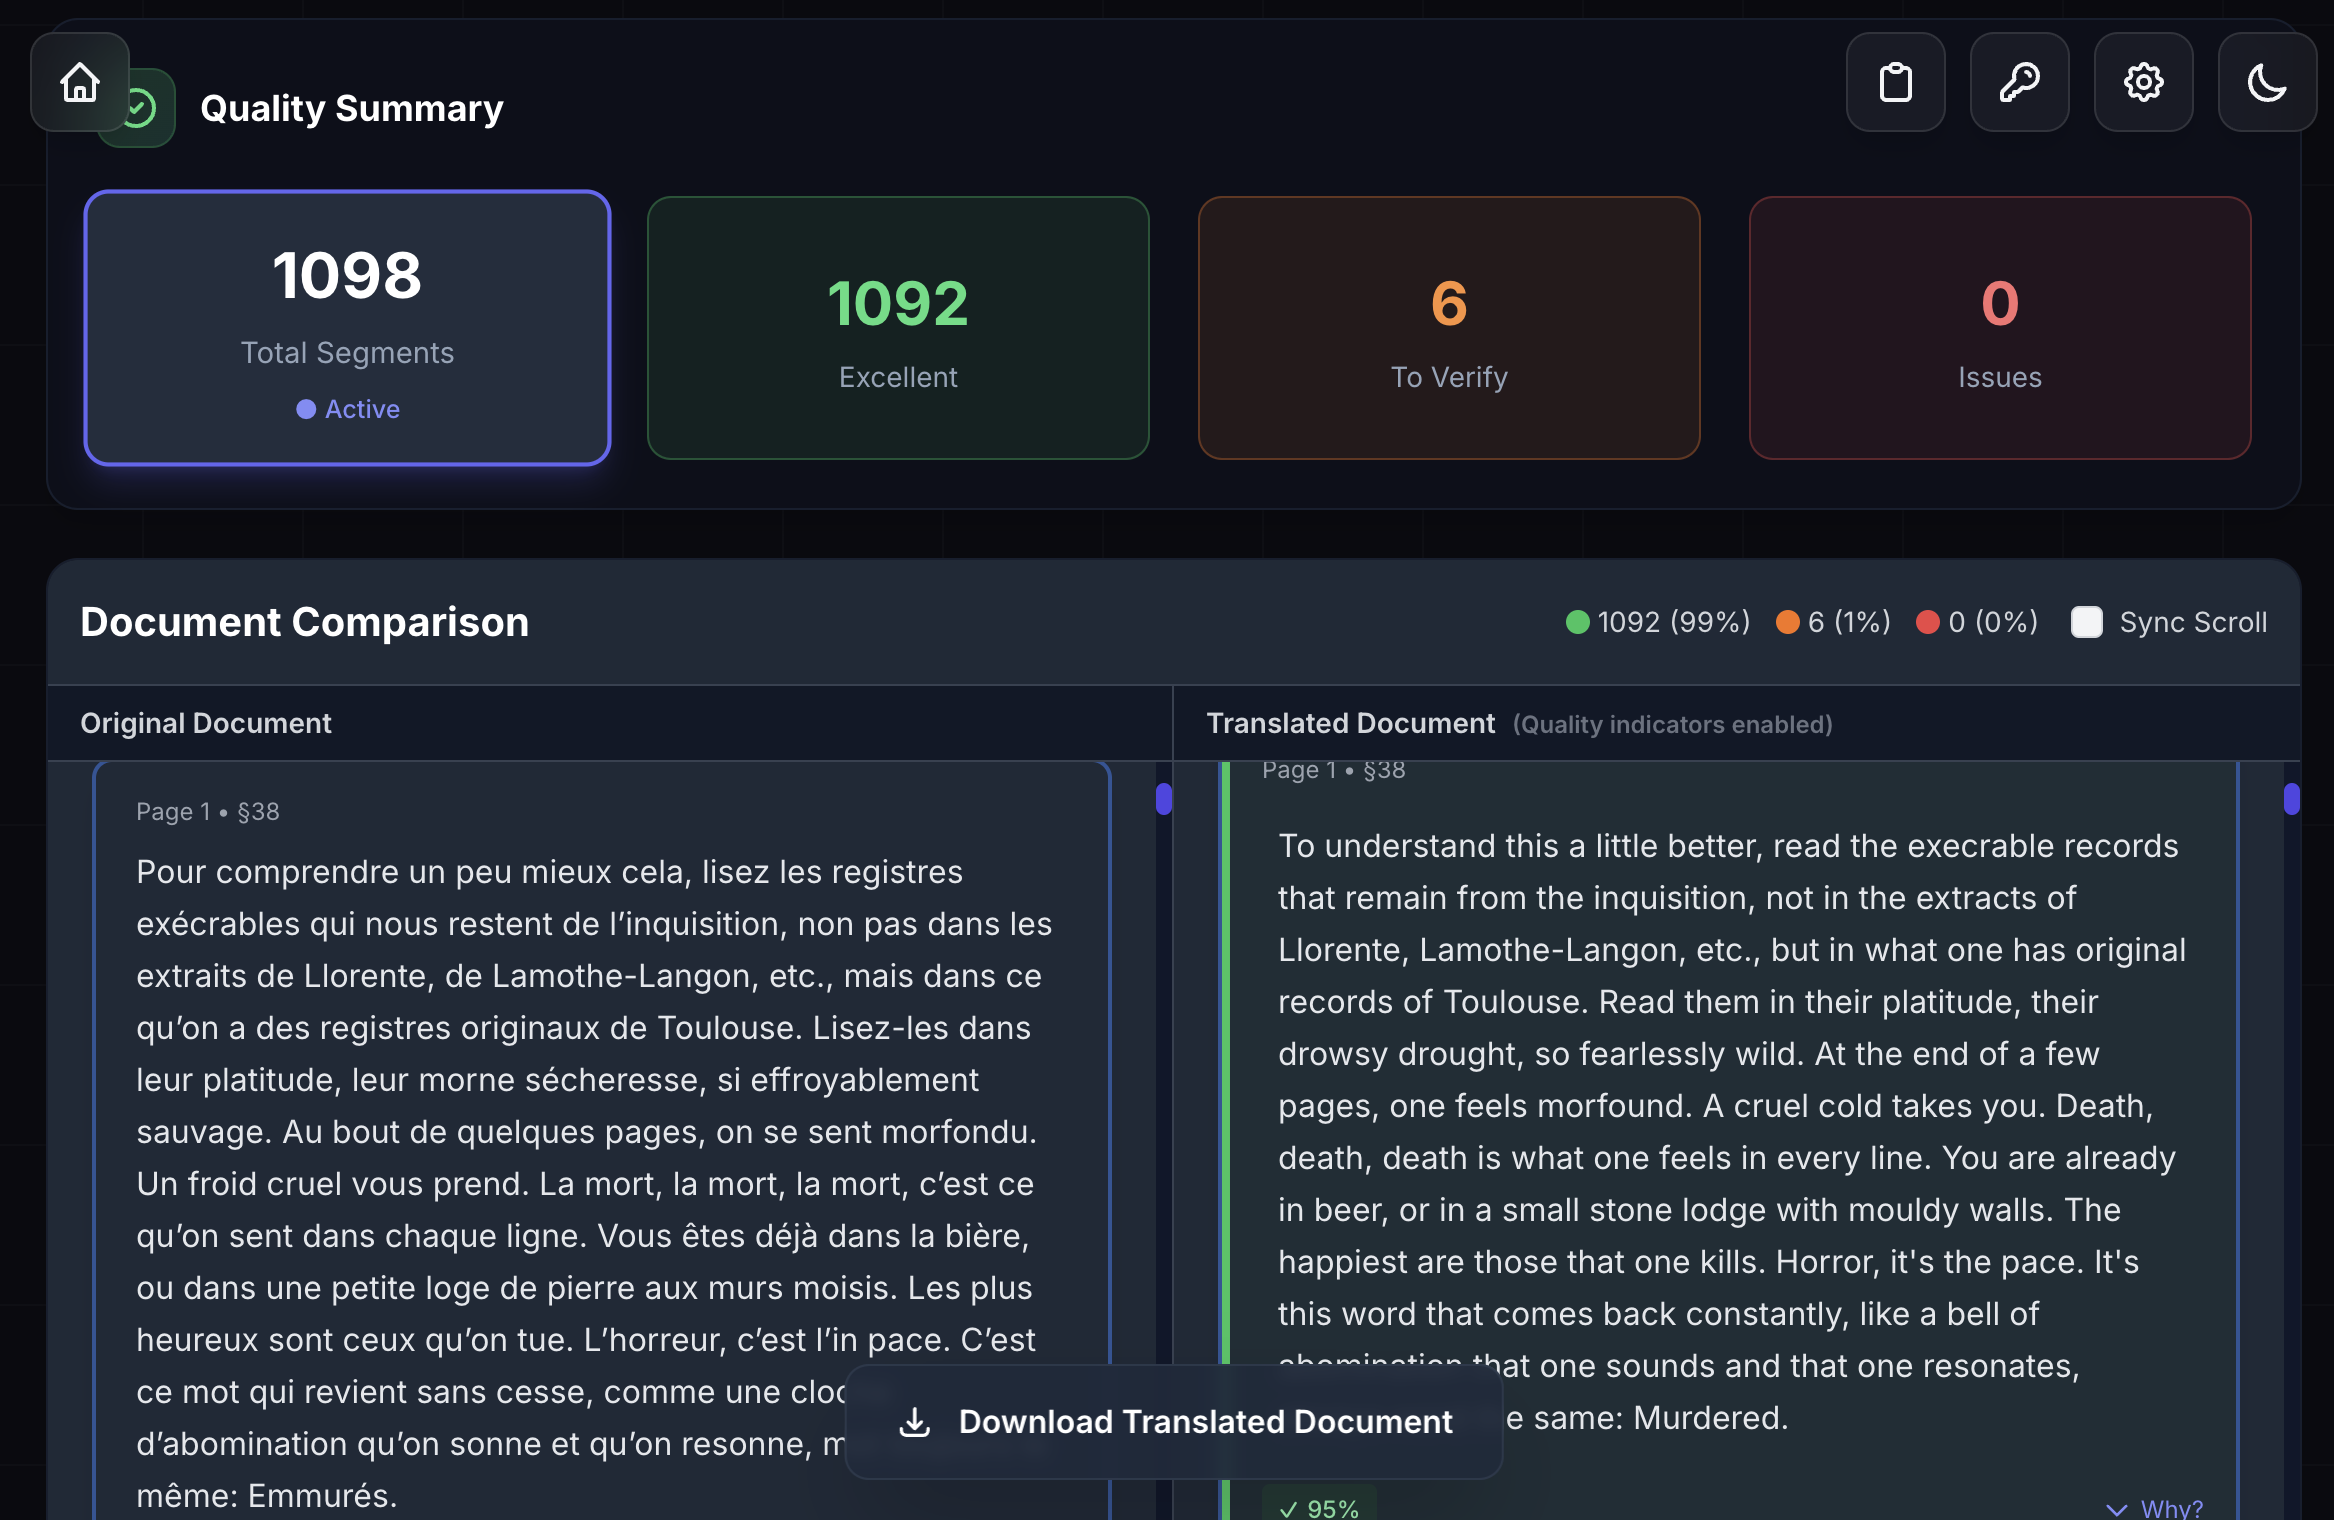
Task: Filter by the Issues card
Action: (1999, 328)
